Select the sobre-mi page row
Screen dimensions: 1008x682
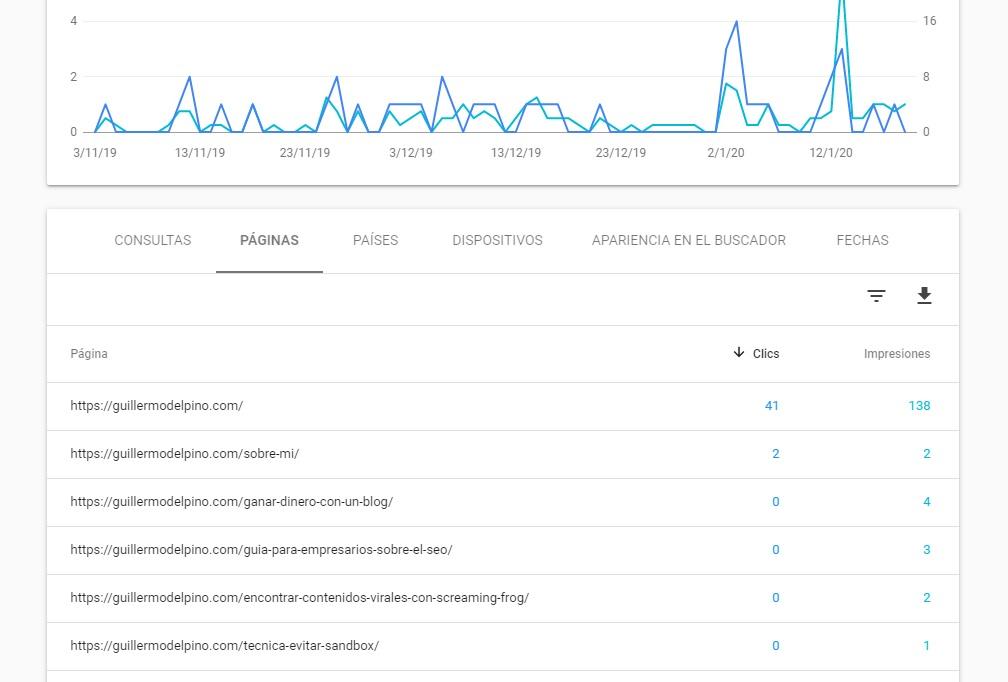click(185, 454)
